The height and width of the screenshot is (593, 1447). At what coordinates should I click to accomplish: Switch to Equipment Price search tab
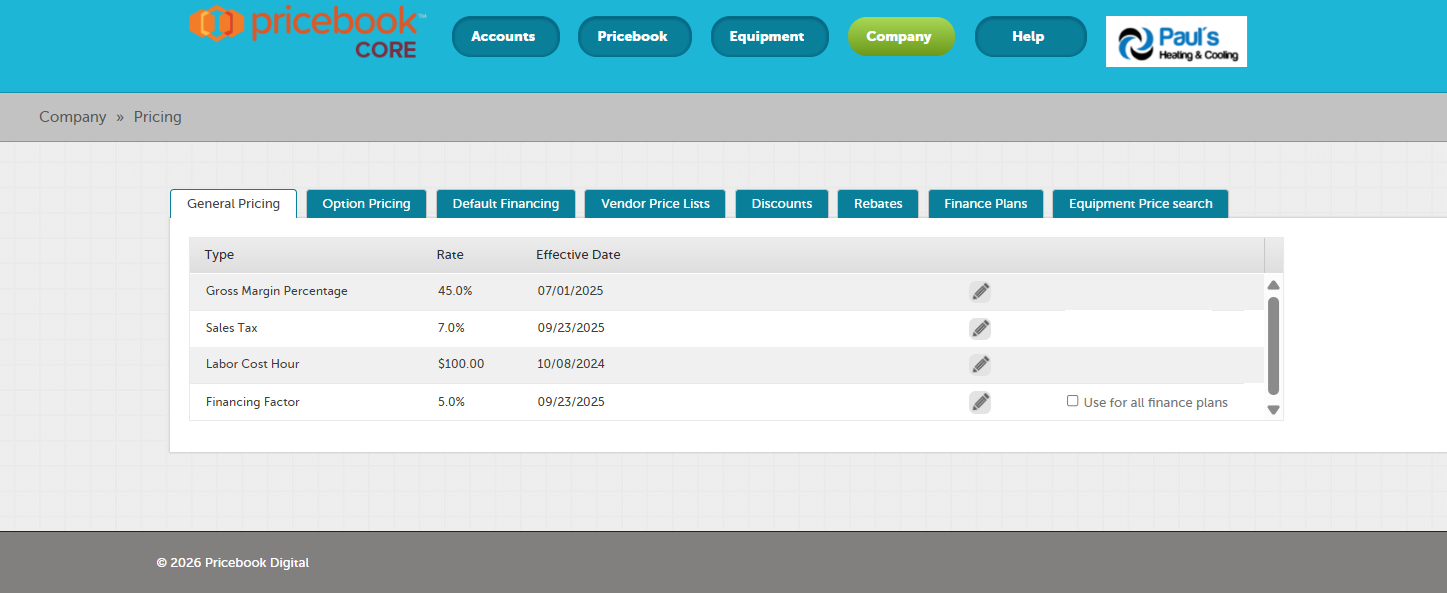pyautogui.click(x=1140, y=204)
